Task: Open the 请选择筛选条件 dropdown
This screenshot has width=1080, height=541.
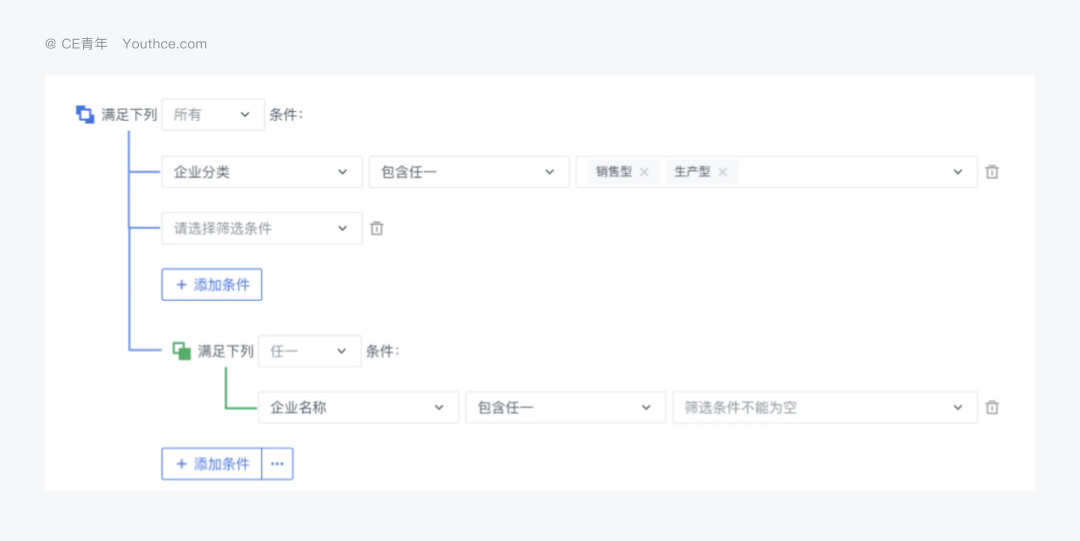Action: pos(261,228)
